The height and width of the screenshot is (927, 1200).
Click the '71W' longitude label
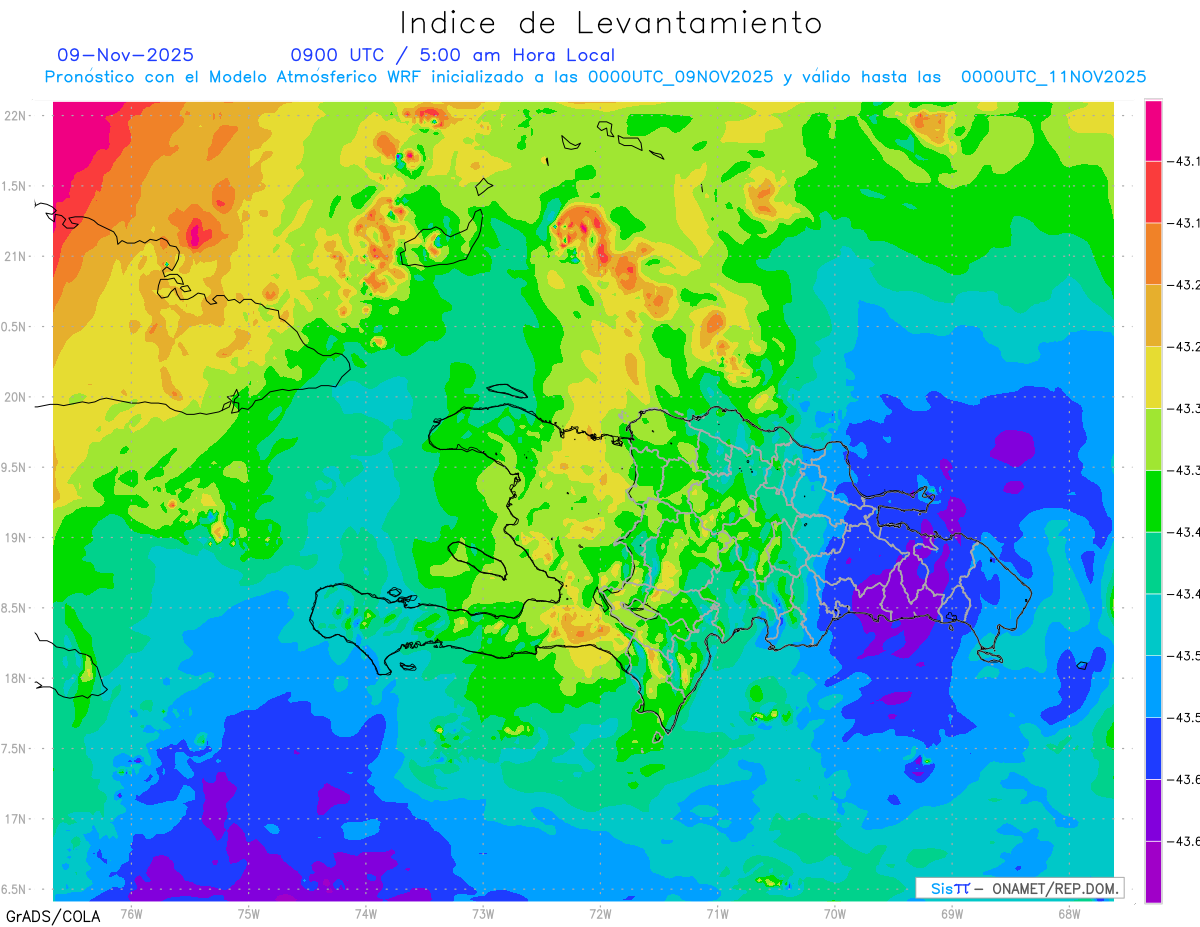pyautogui.click(x=717, y=913)
